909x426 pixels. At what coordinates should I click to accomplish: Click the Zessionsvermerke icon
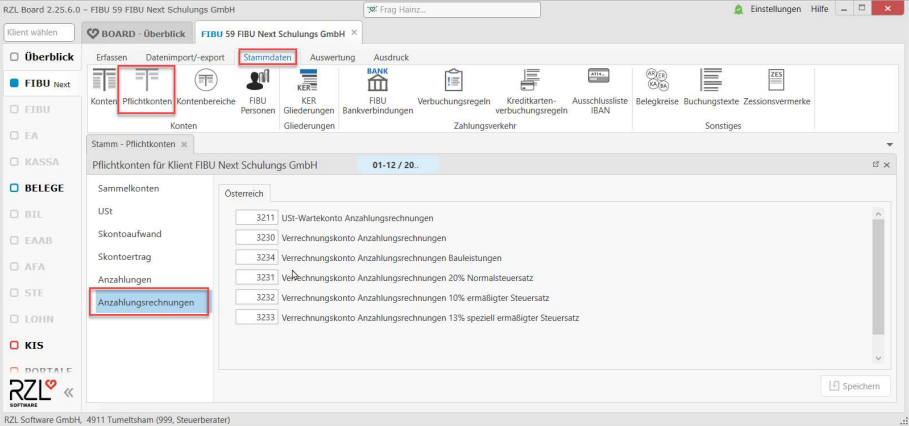pyautogui.click(x=777, y=88)
